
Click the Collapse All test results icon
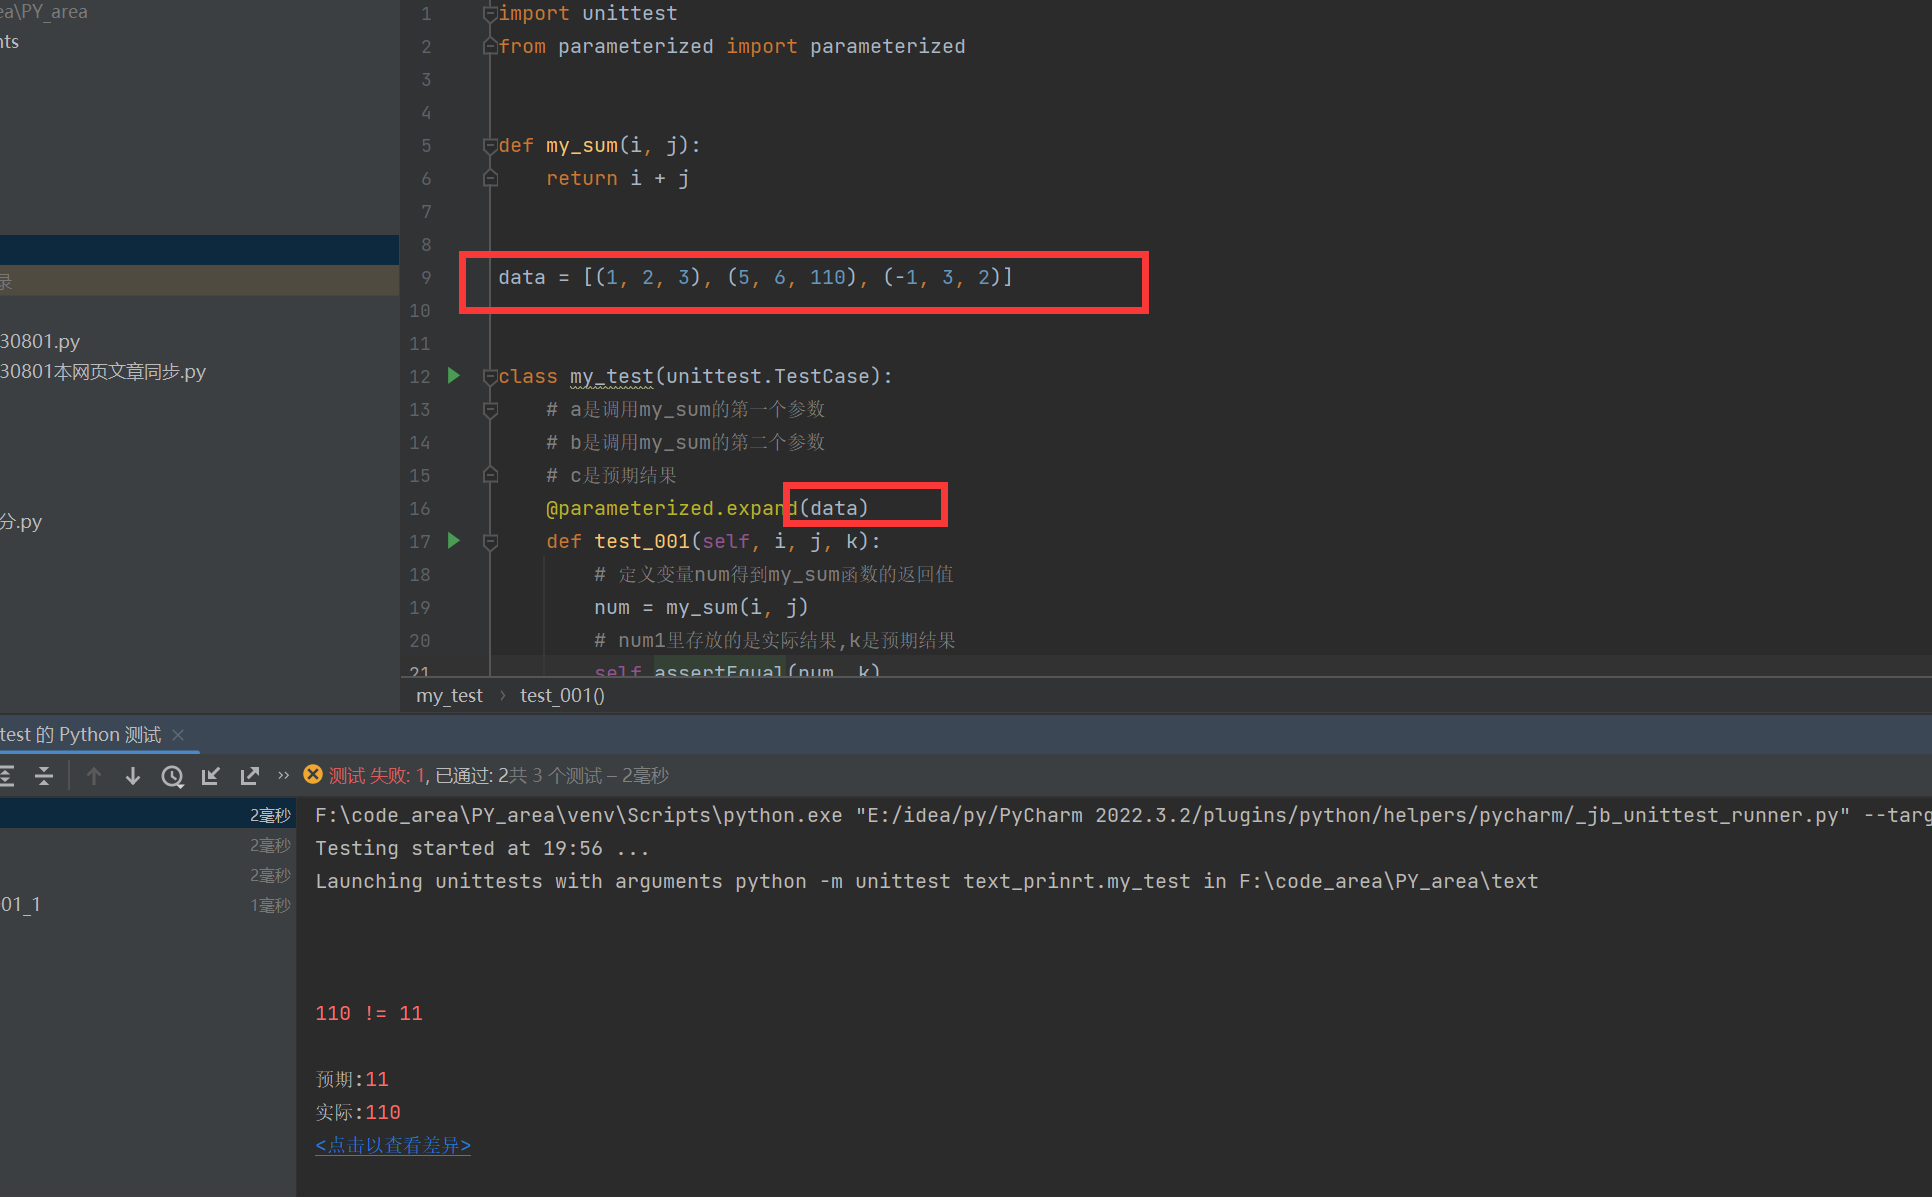(x=44, y=776)
